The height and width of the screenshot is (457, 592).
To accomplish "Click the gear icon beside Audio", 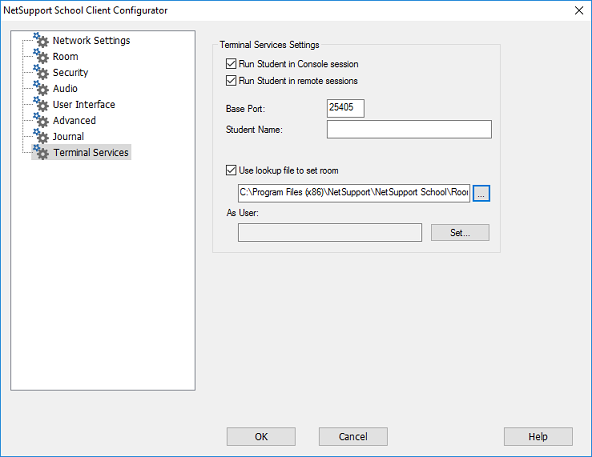I will pyautogui.click(x=41, y=88).
